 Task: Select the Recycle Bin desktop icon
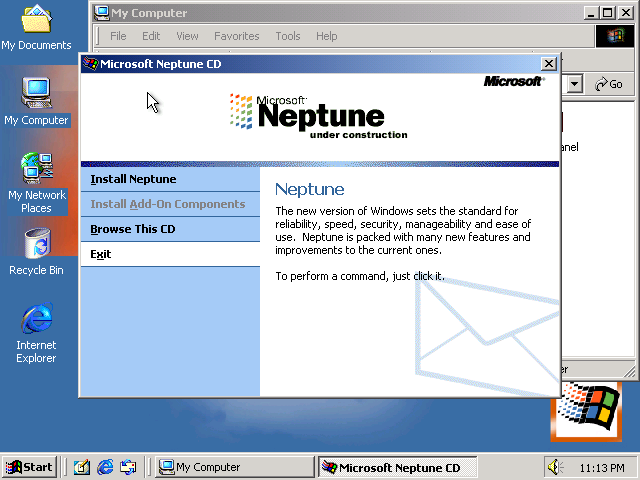(36, 252)
